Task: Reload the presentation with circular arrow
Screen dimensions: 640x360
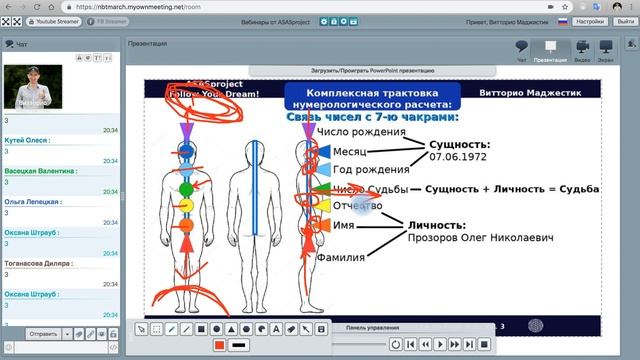Action: (395, 344)
